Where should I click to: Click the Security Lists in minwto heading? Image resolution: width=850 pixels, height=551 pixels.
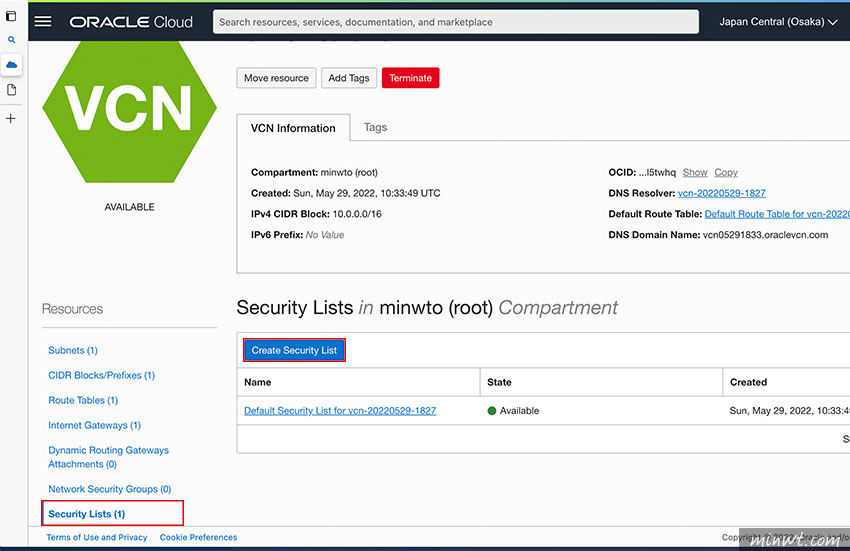pos(427,307)
